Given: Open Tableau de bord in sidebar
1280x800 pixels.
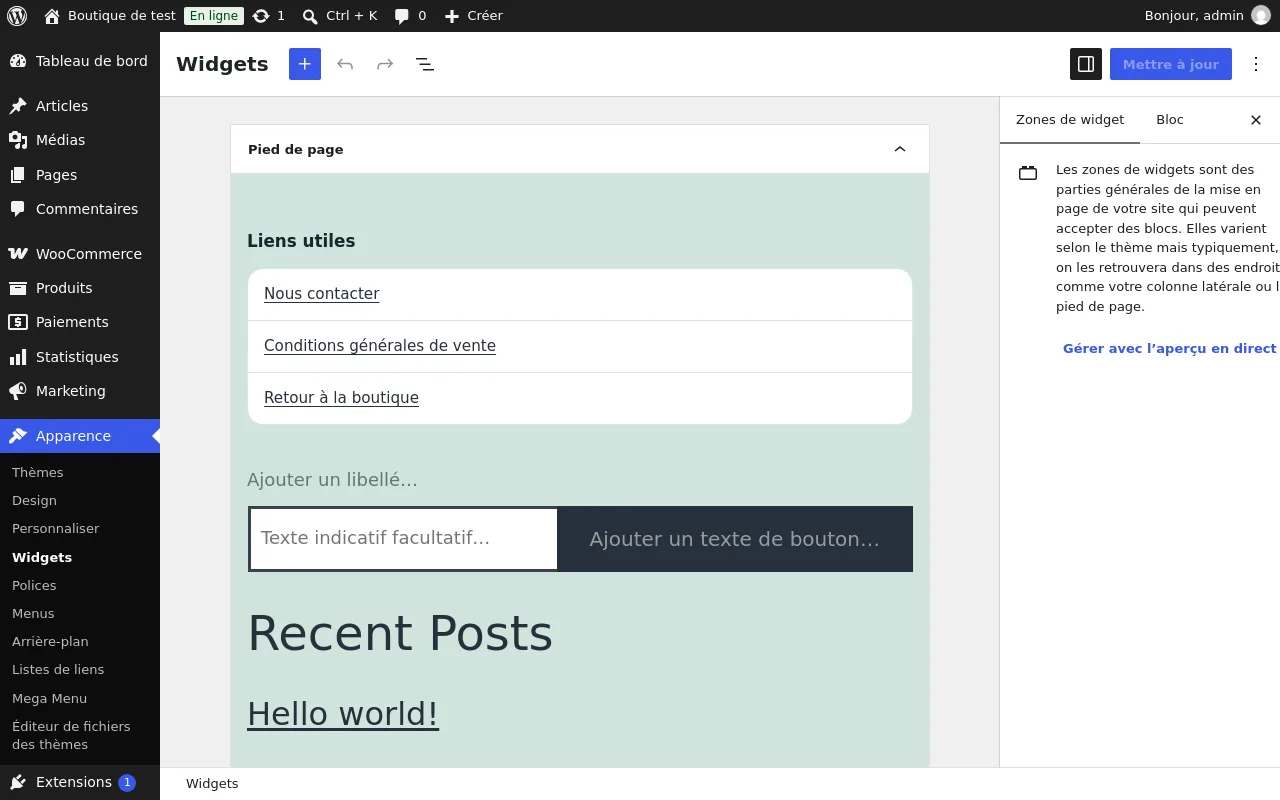Looking at the screenshot, I should [x=80, y=61].
